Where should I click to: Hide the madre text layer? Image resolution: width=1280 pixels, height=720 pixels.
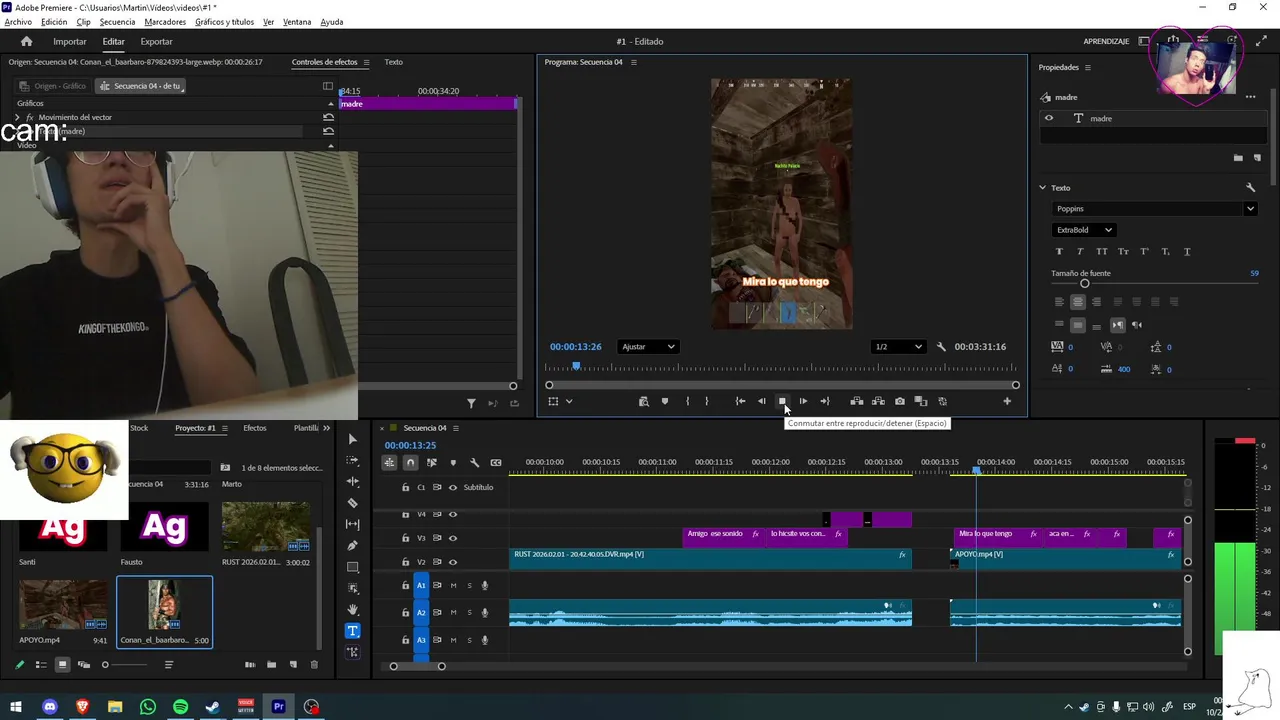coord(1048,118)
